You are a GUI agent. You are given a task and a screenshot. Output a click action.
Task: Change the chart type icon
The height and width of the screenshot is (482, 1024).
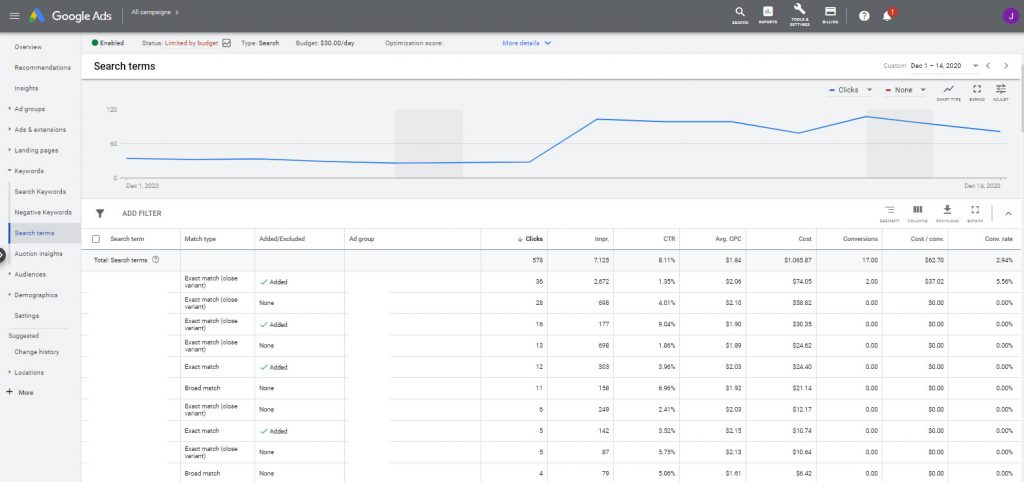click(948, 92)
